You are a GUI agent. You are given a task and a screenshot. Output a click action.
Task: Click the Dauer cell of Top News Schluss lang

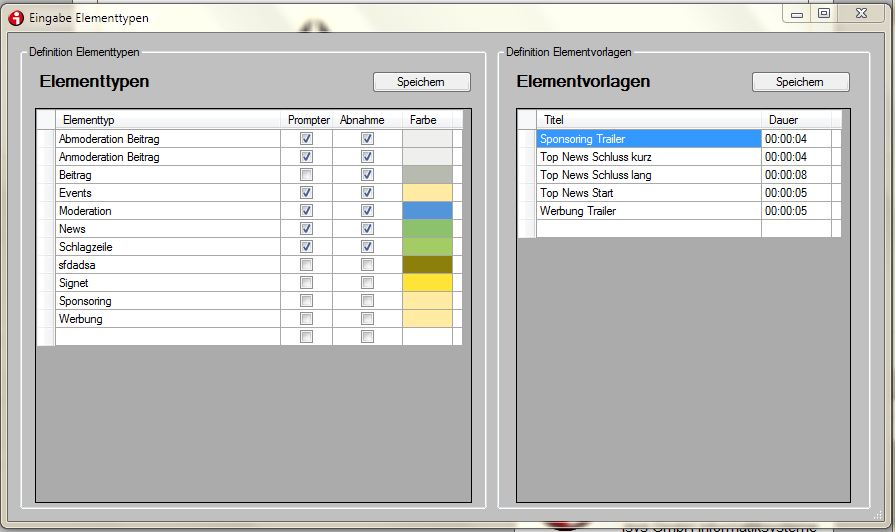[795, 175]
